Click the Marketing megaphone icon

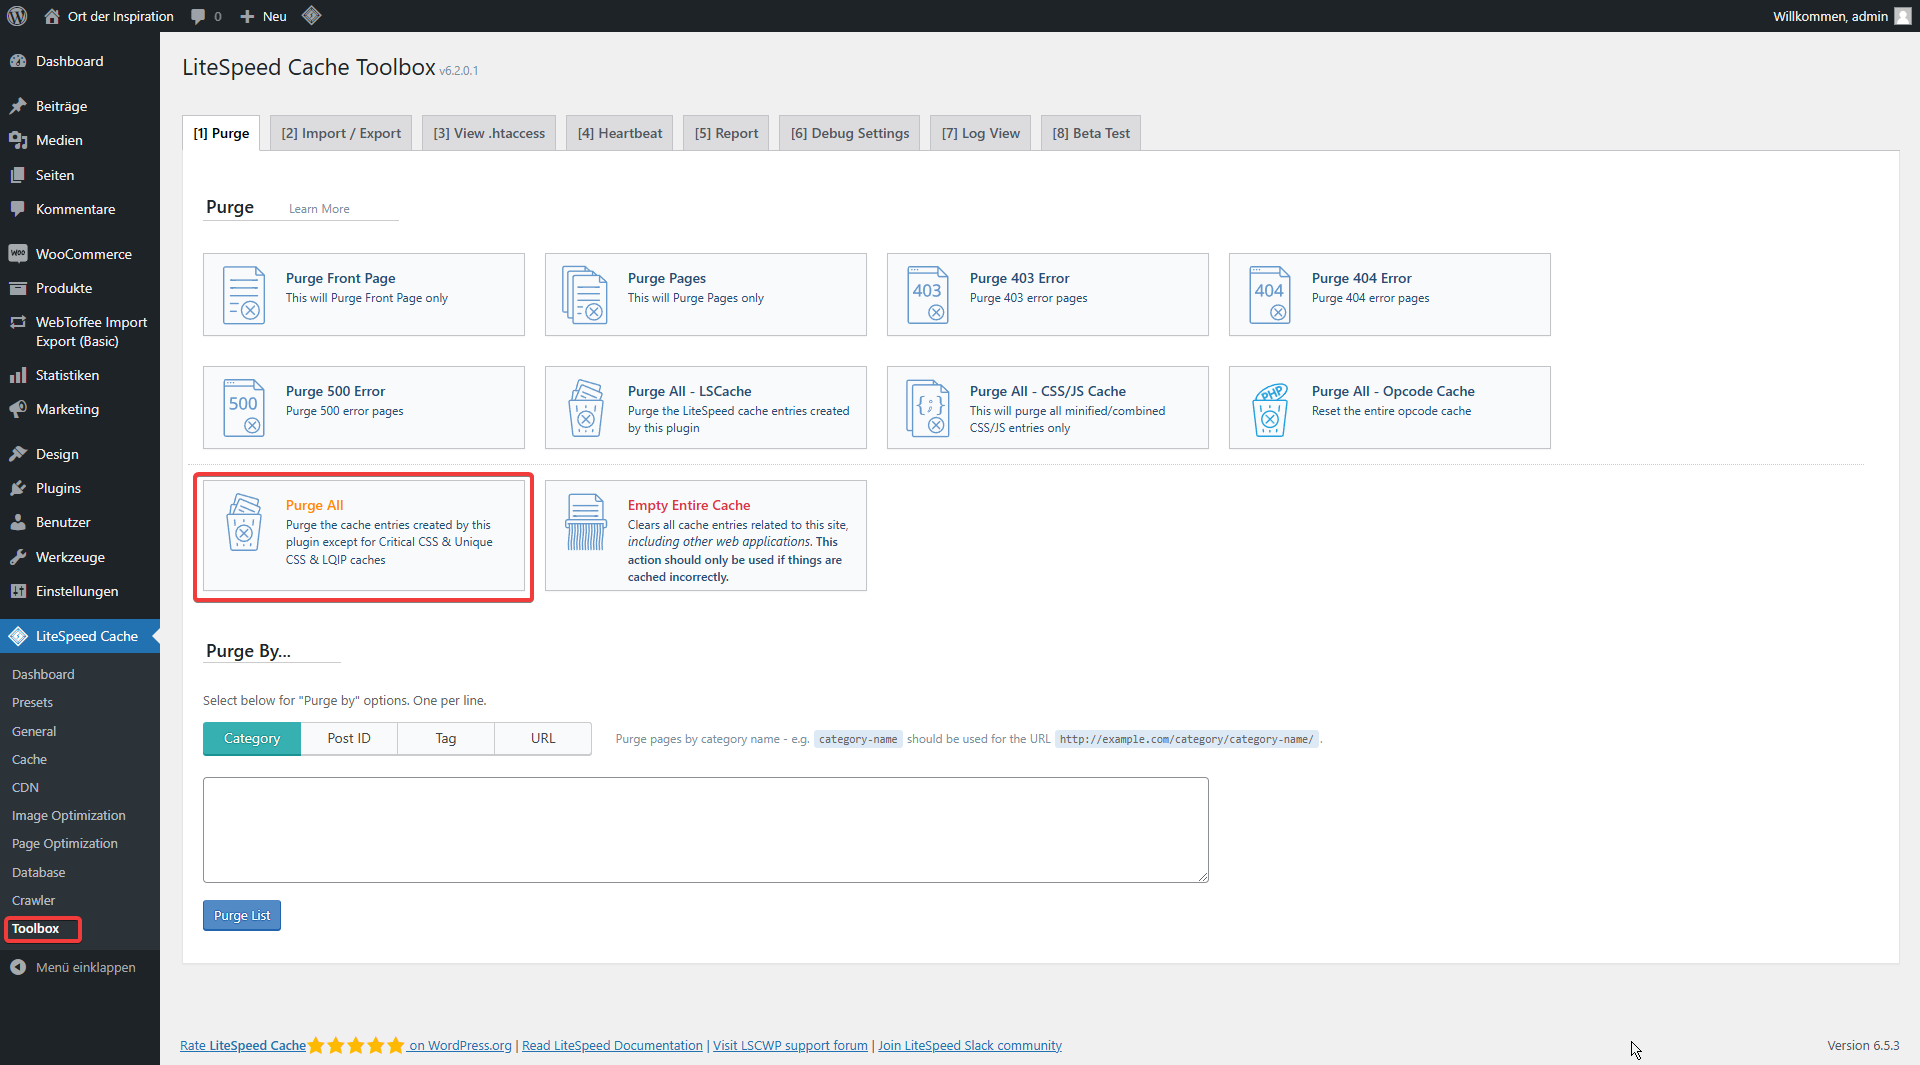[x=18, y=409]
